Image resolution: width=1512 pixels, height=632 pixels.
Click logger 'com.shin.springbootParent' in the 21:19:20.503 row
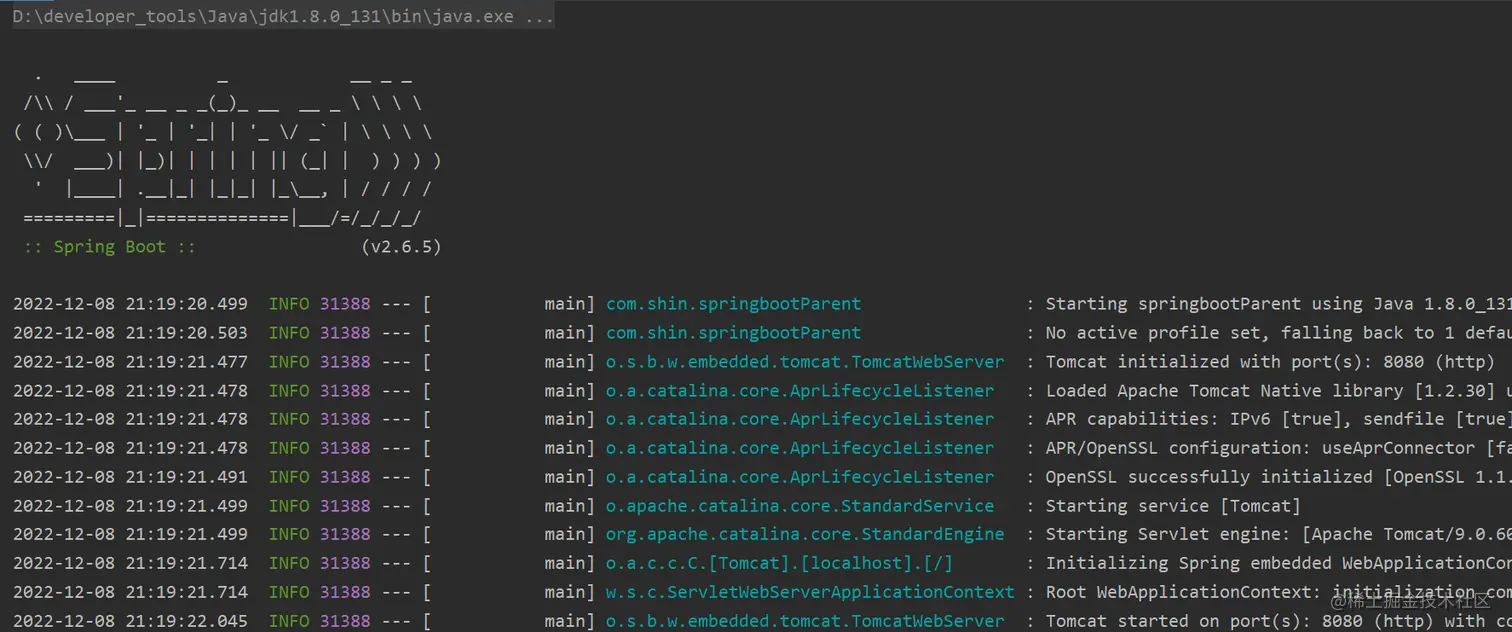(x=733, y=333)
